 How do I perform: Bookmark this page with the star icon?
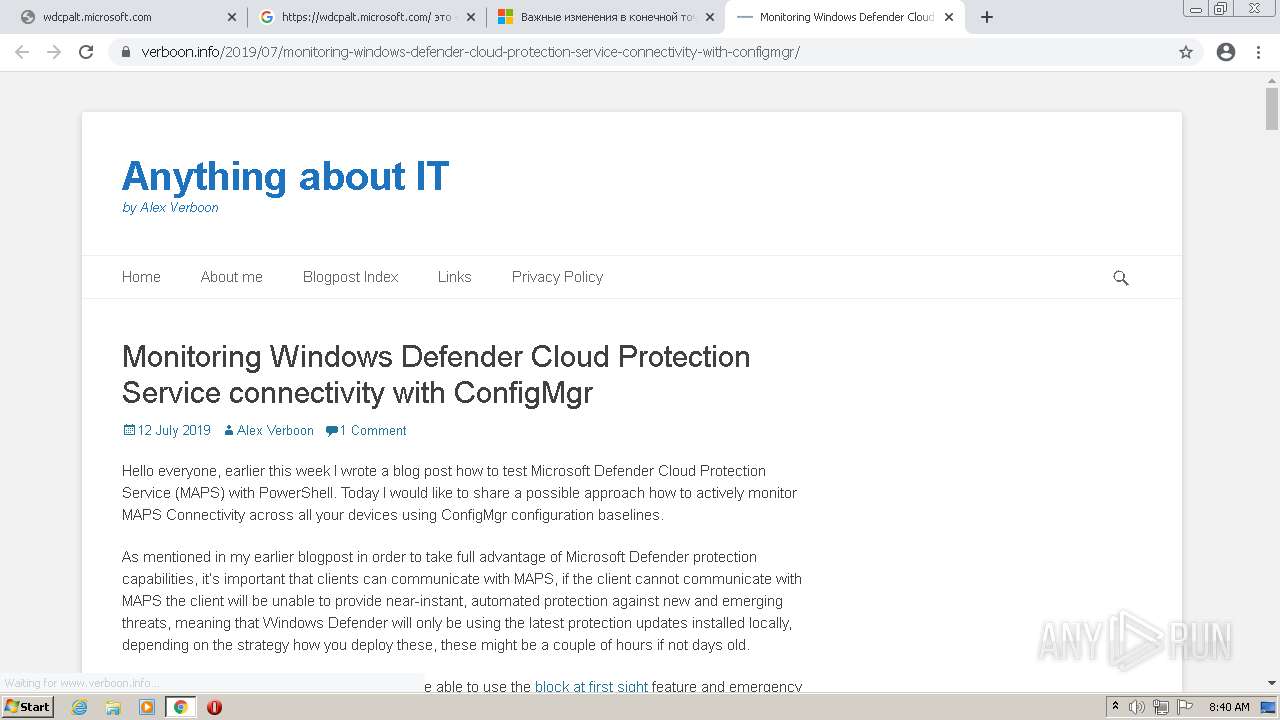pos(1186,52)
